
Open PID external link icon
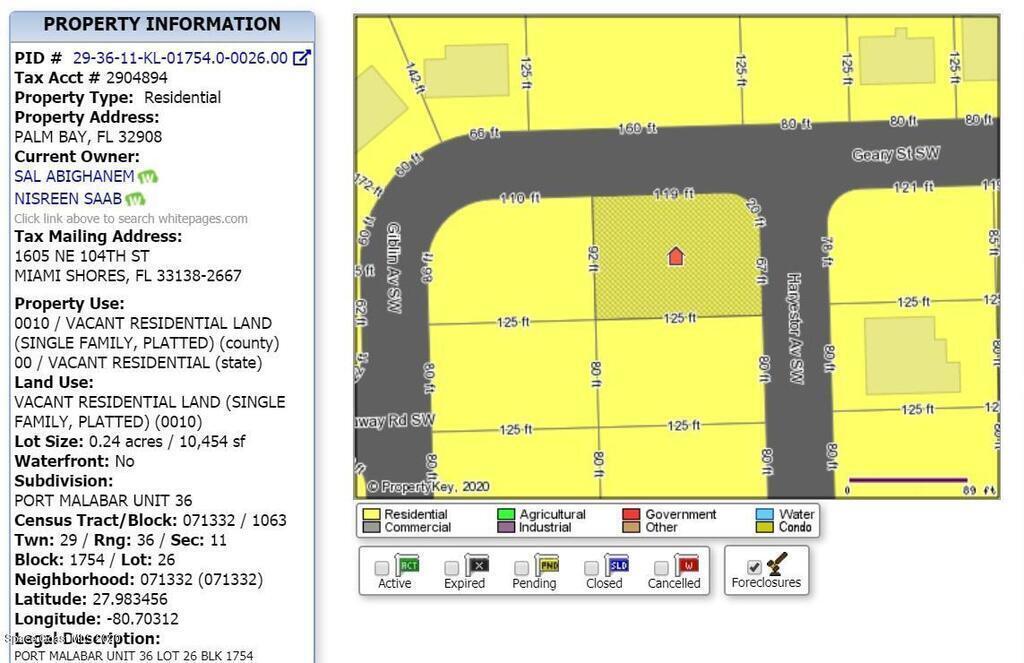(301, 58)
